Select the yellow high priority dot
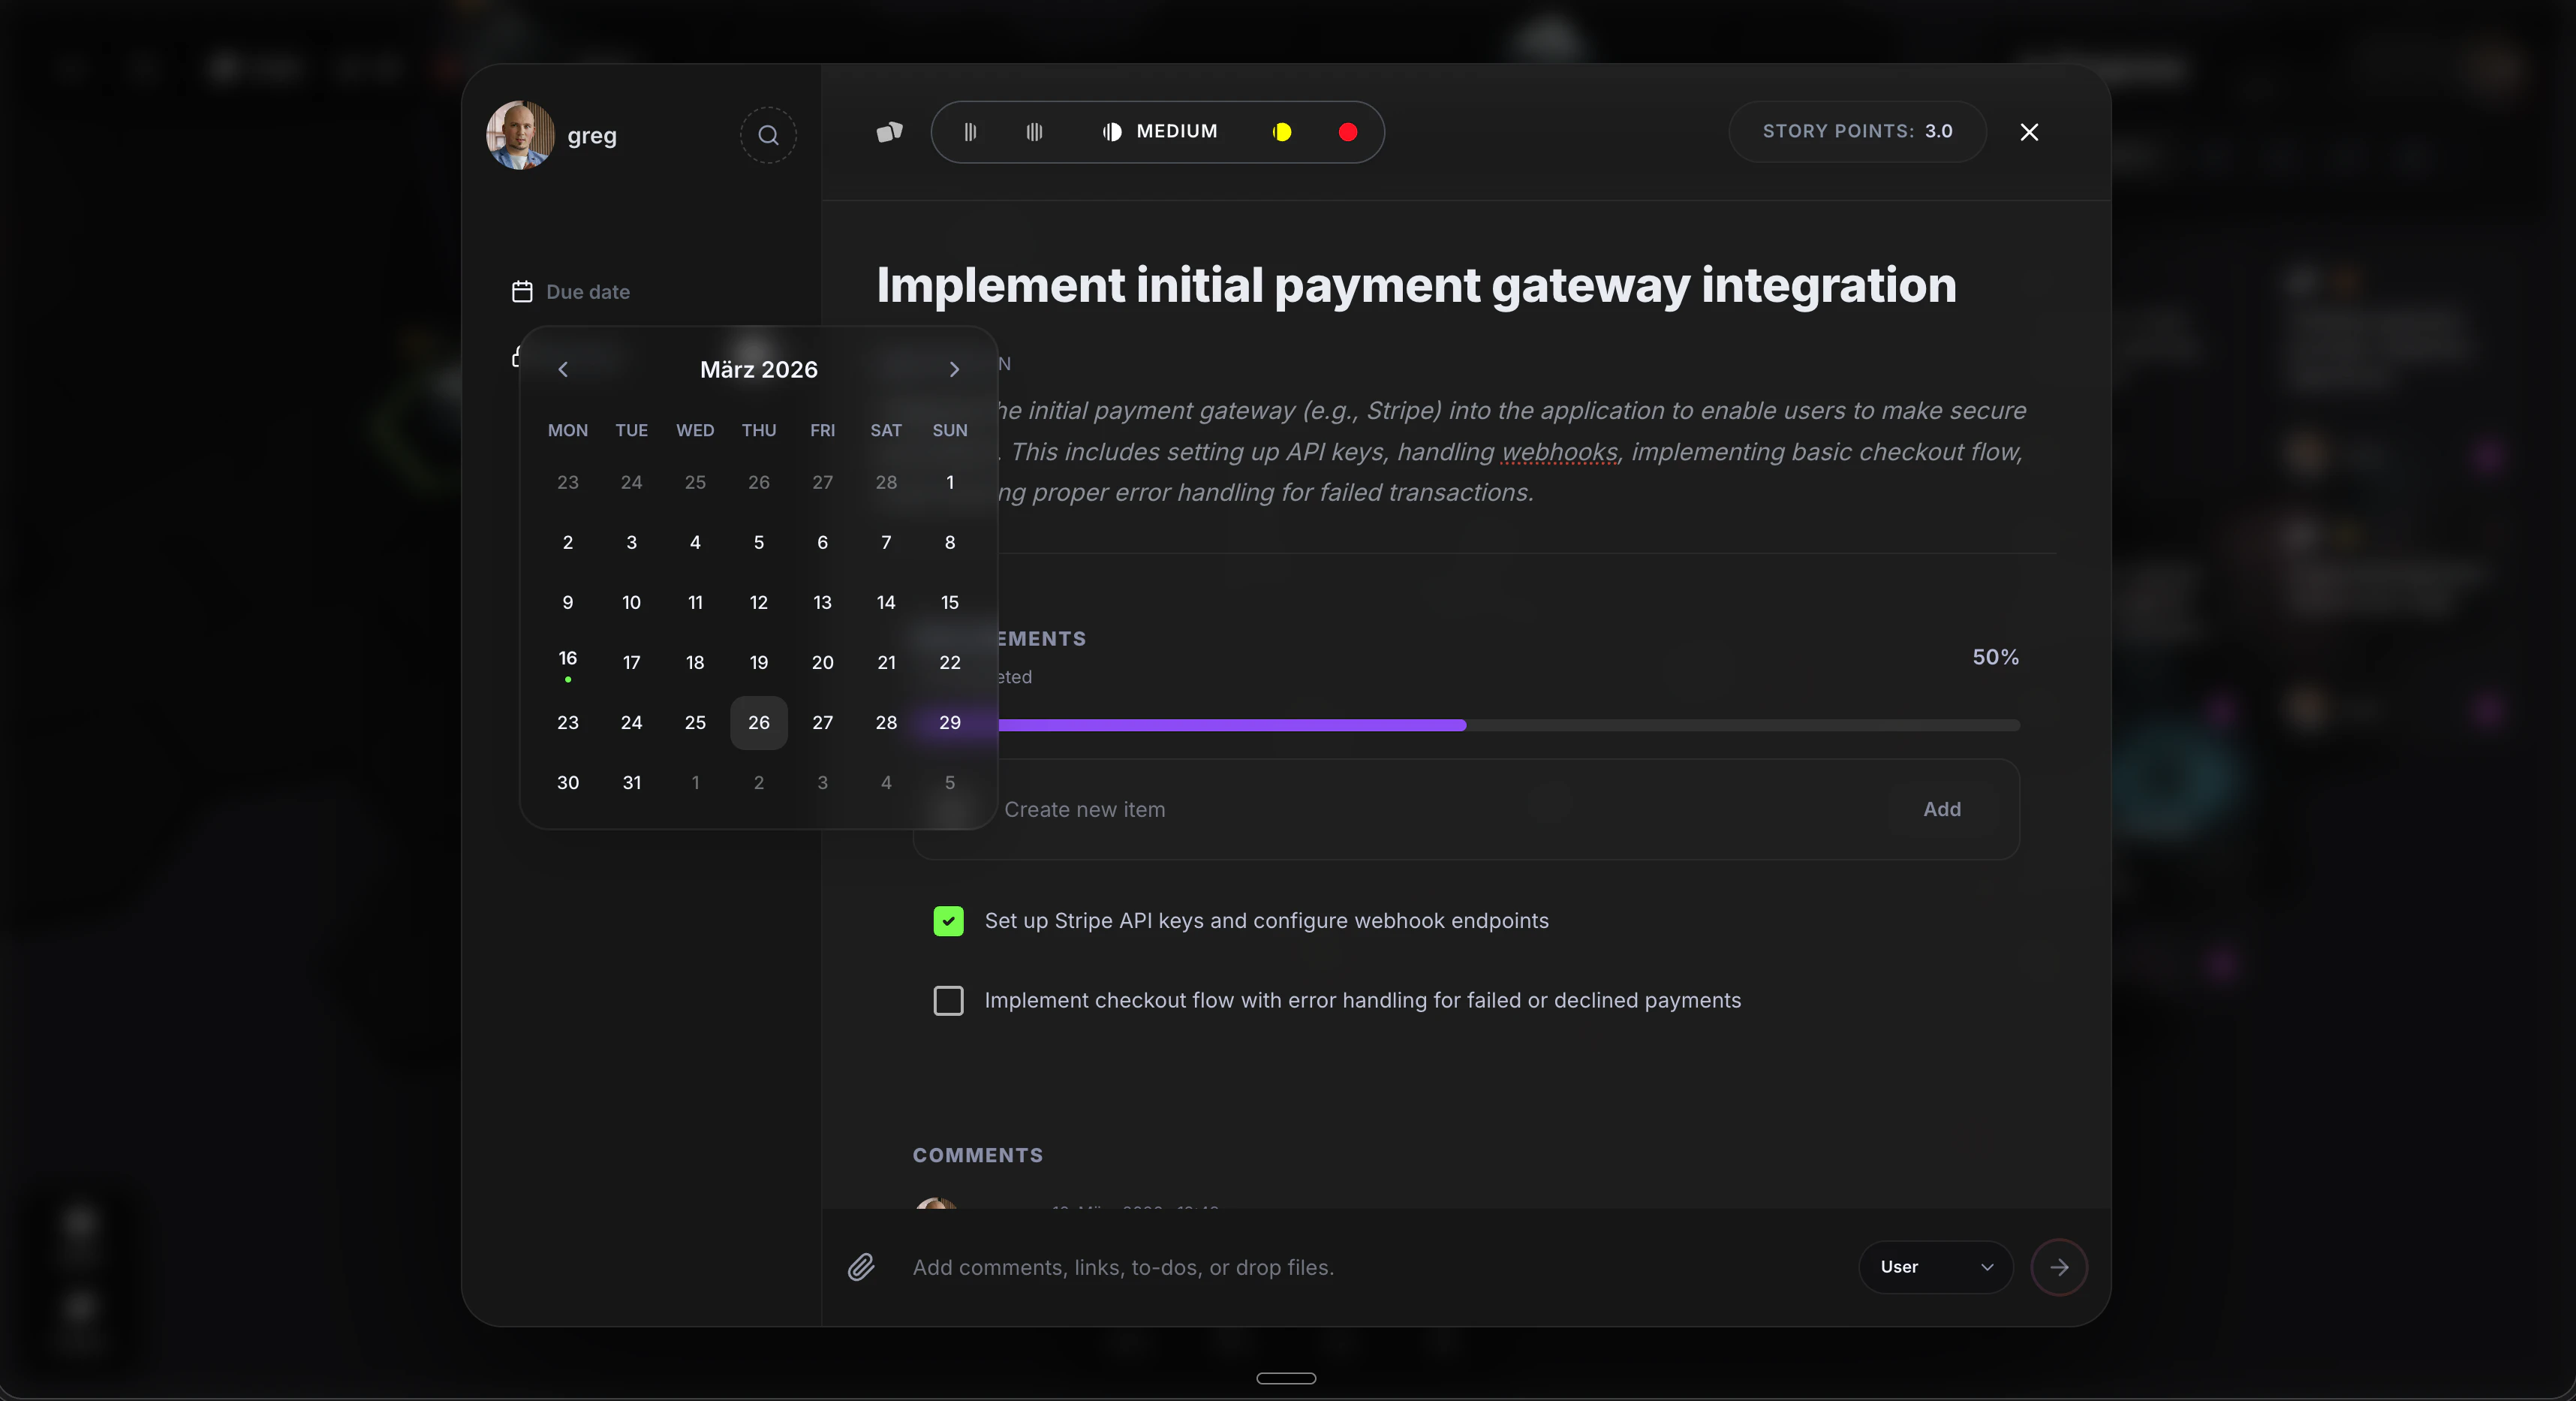Screen dimensions: 2576x1401 point(1281,132)
